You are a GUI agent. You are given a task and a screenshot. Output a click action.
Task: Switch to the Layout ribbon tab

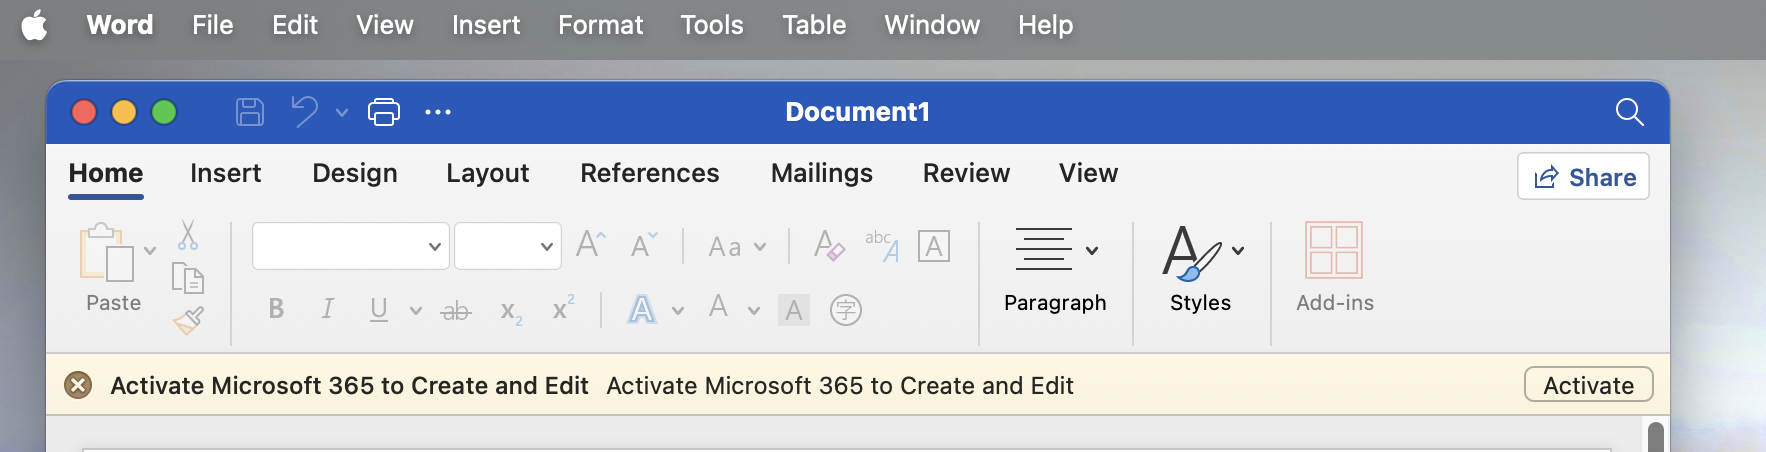click(x=488, y=174)
